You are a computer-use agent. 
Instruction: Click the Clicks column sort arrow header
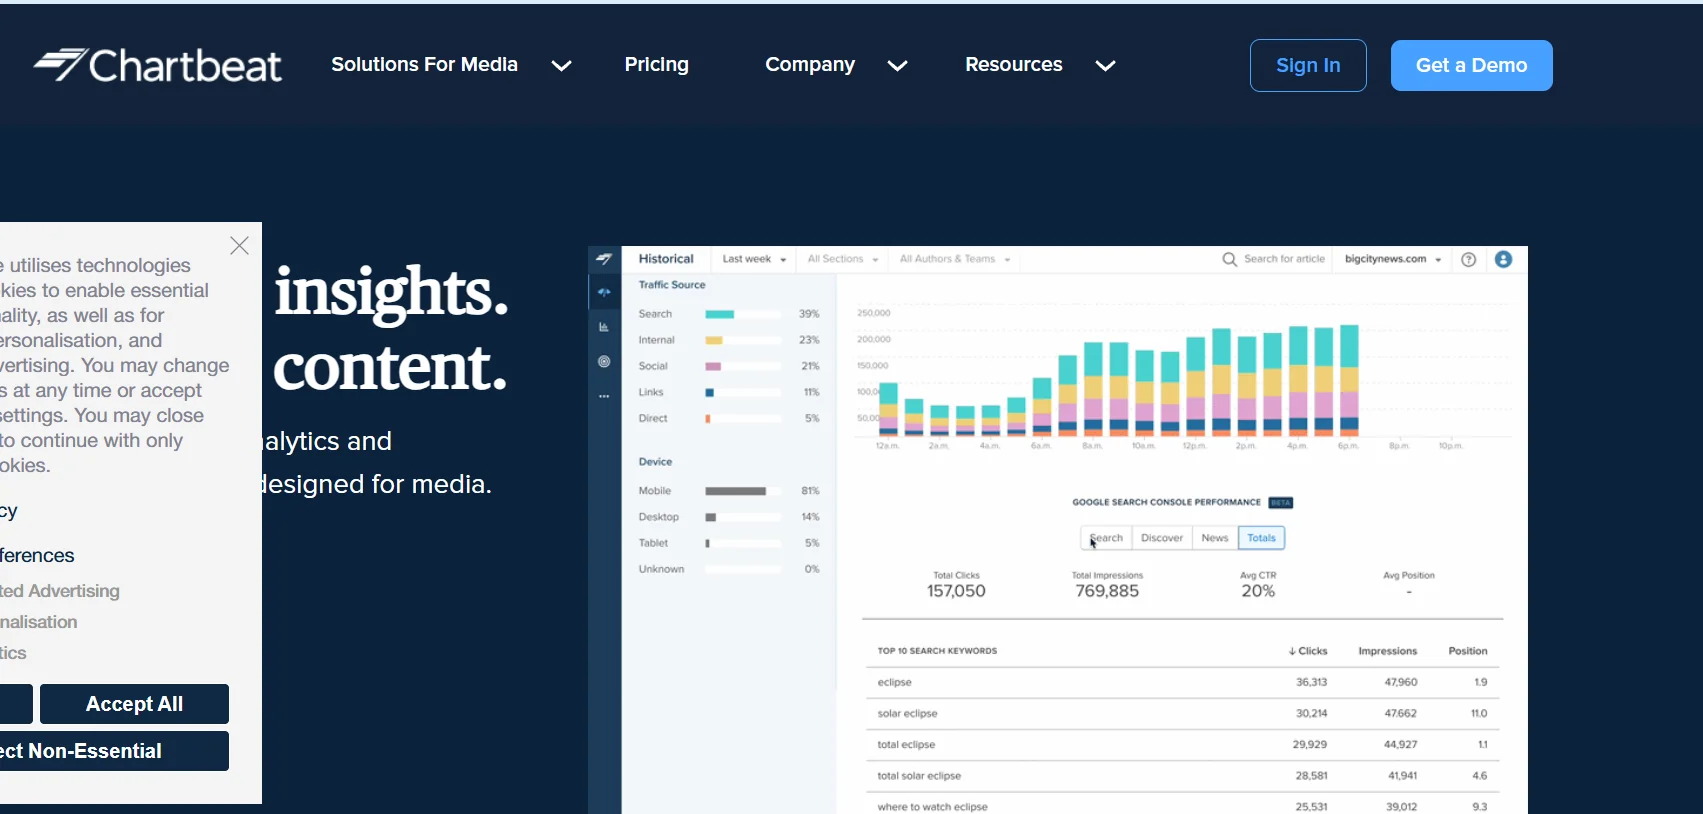coord(1308,651)
